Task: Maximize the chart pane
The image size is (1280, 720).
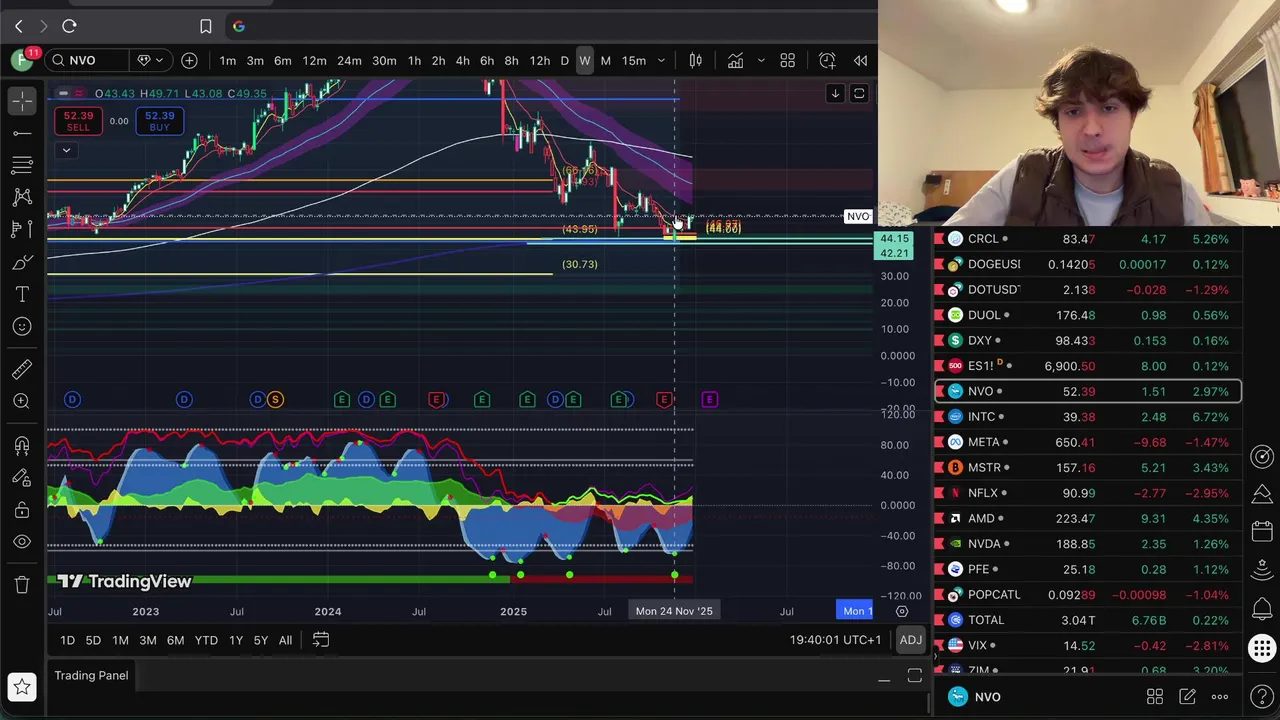Action: (859, 94)
